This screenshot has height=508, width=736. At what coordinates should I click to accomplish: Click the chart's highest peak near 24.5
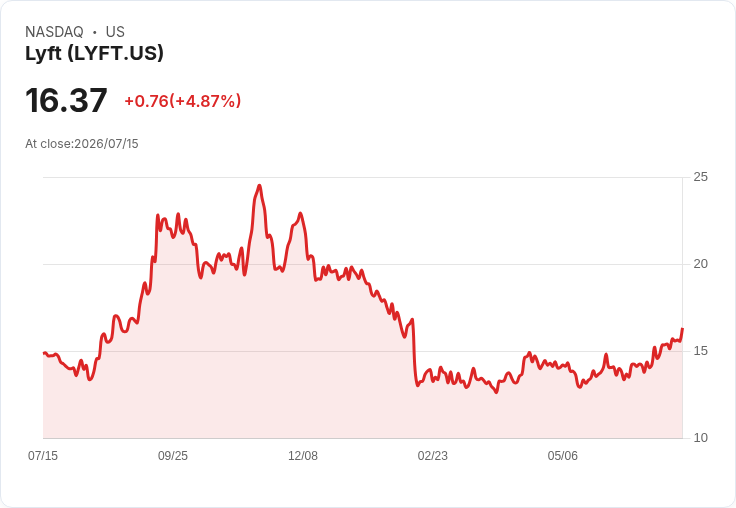pyautogui.click(x=259, y=186)
